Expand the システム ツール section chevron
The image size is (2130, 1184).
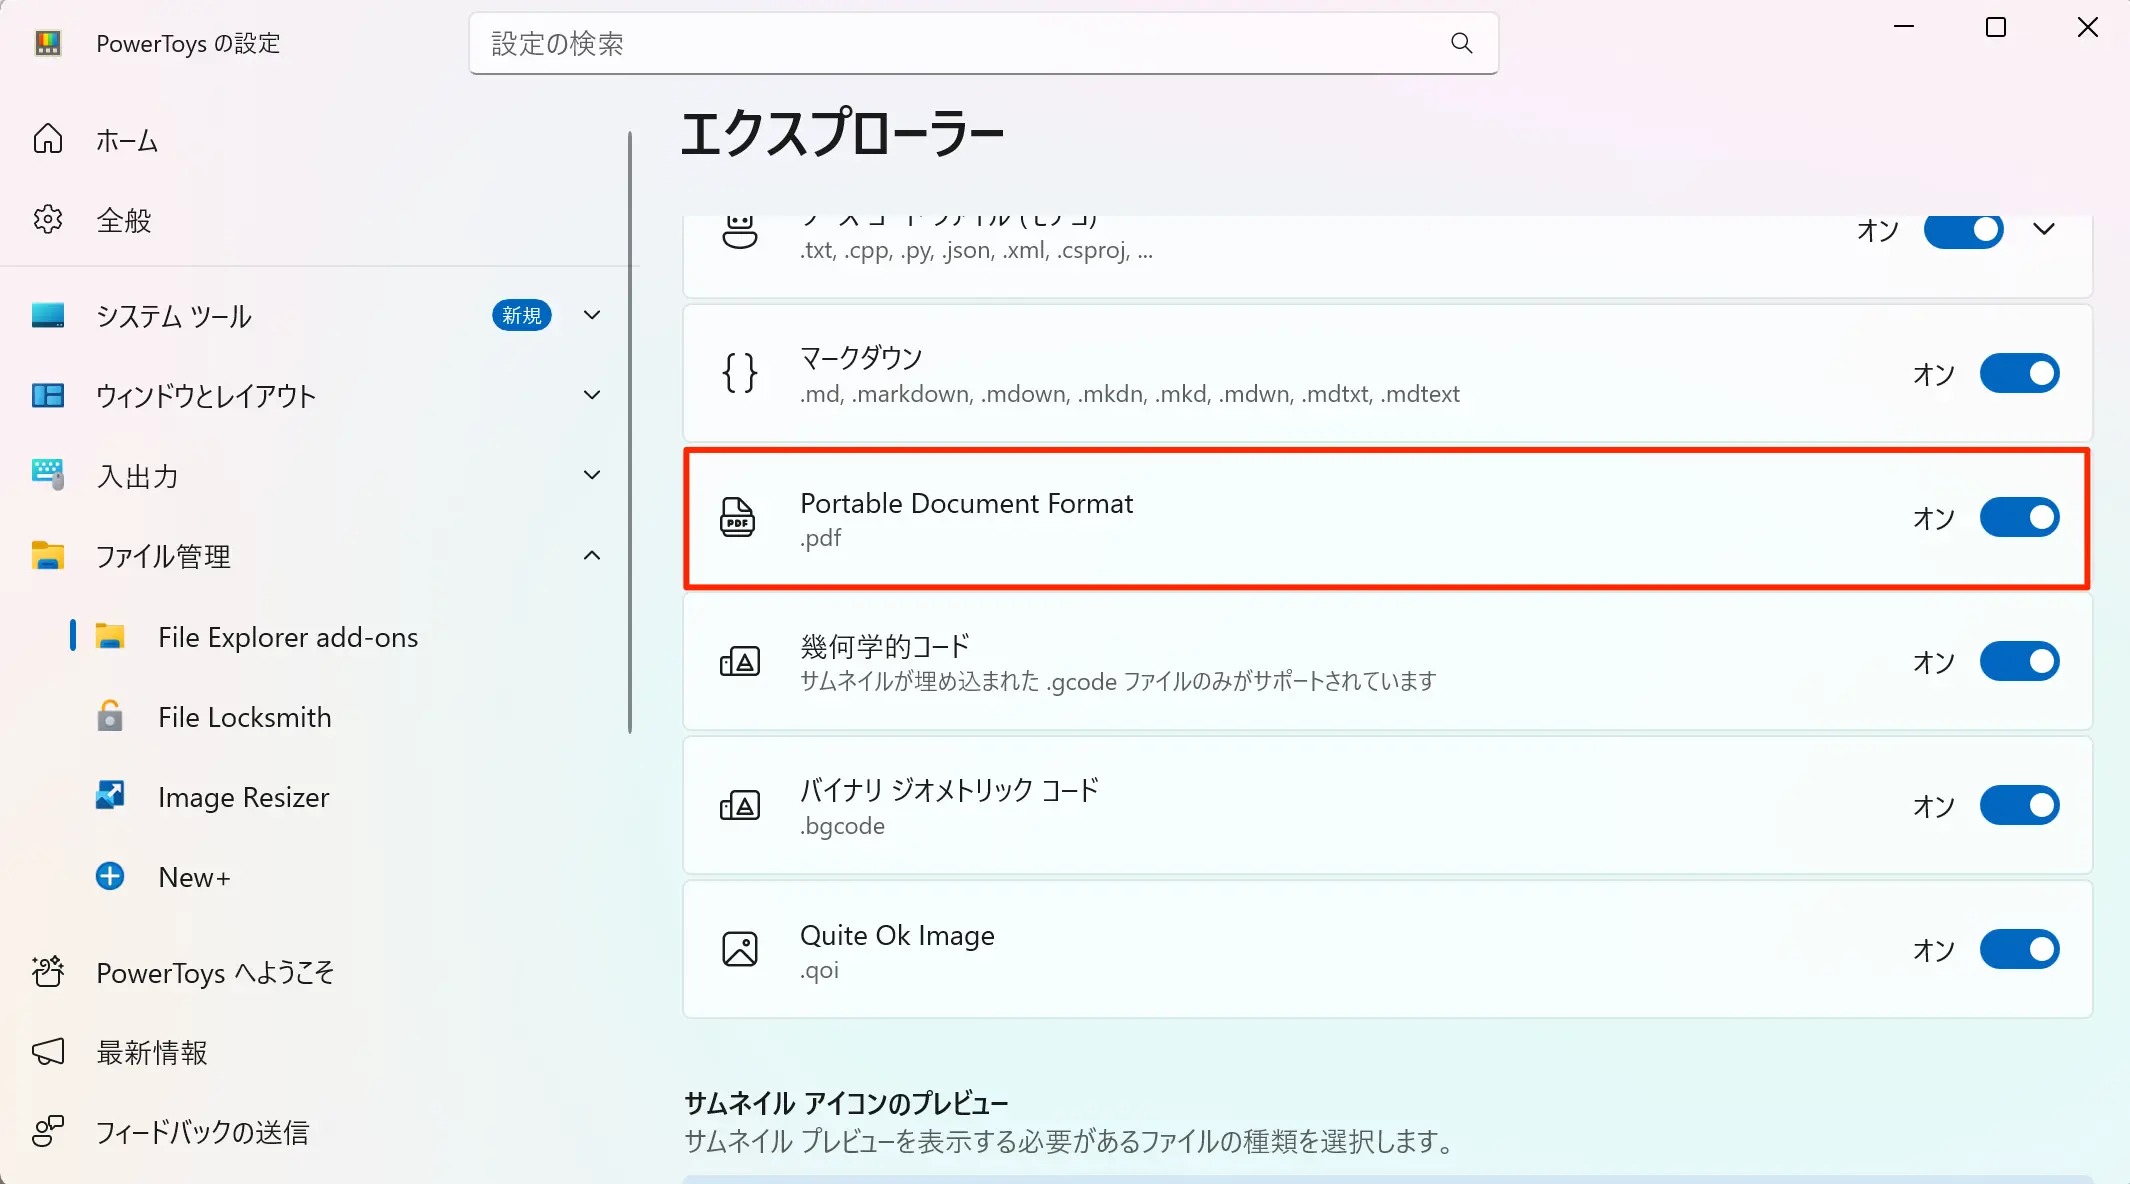592,315
